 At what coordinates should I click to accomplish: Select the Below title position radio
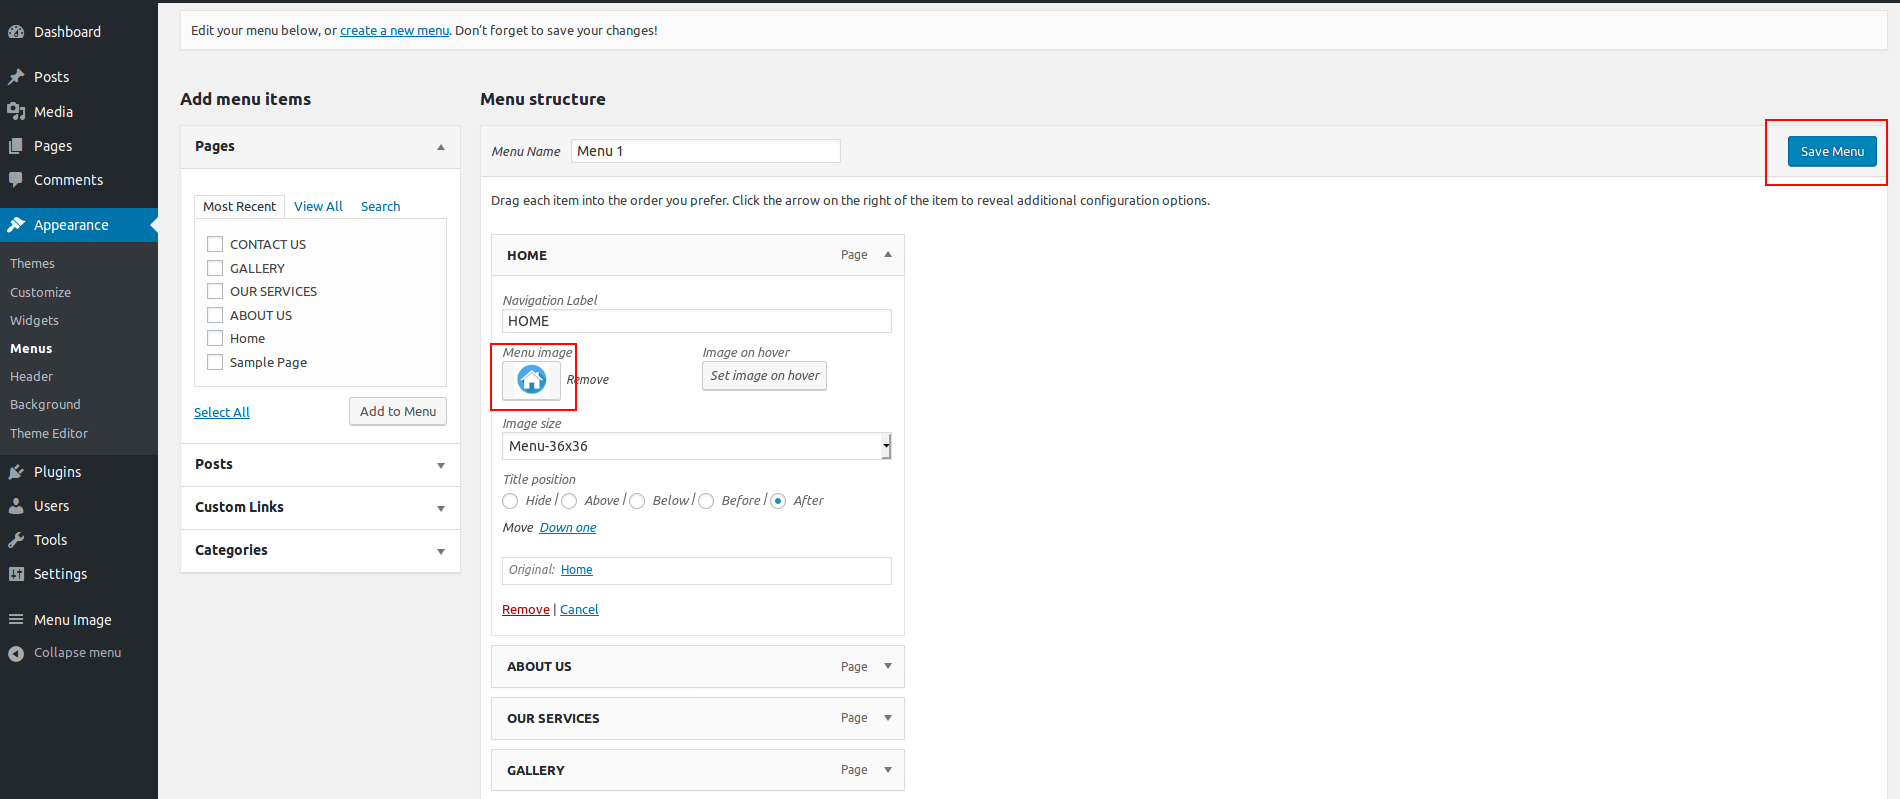pos(637,501)
